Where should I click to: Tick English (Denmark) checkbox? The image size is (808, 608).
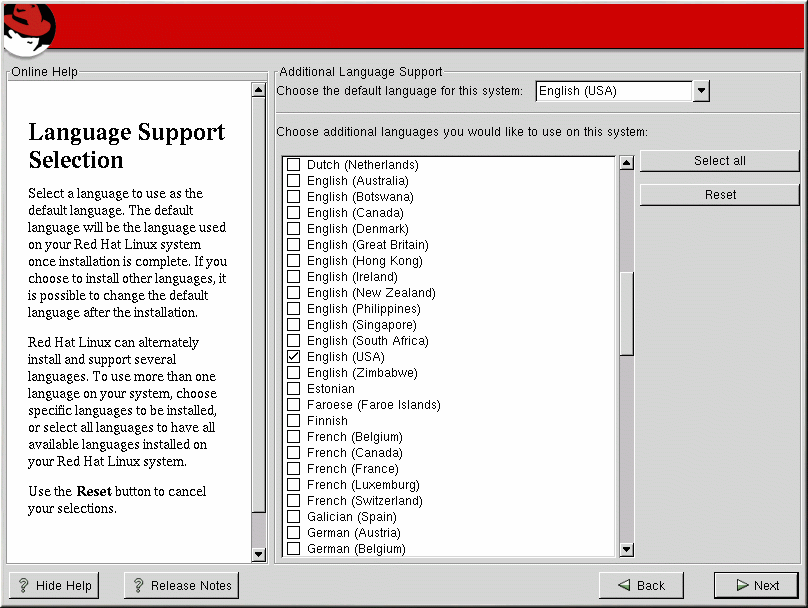pos(293,228)
